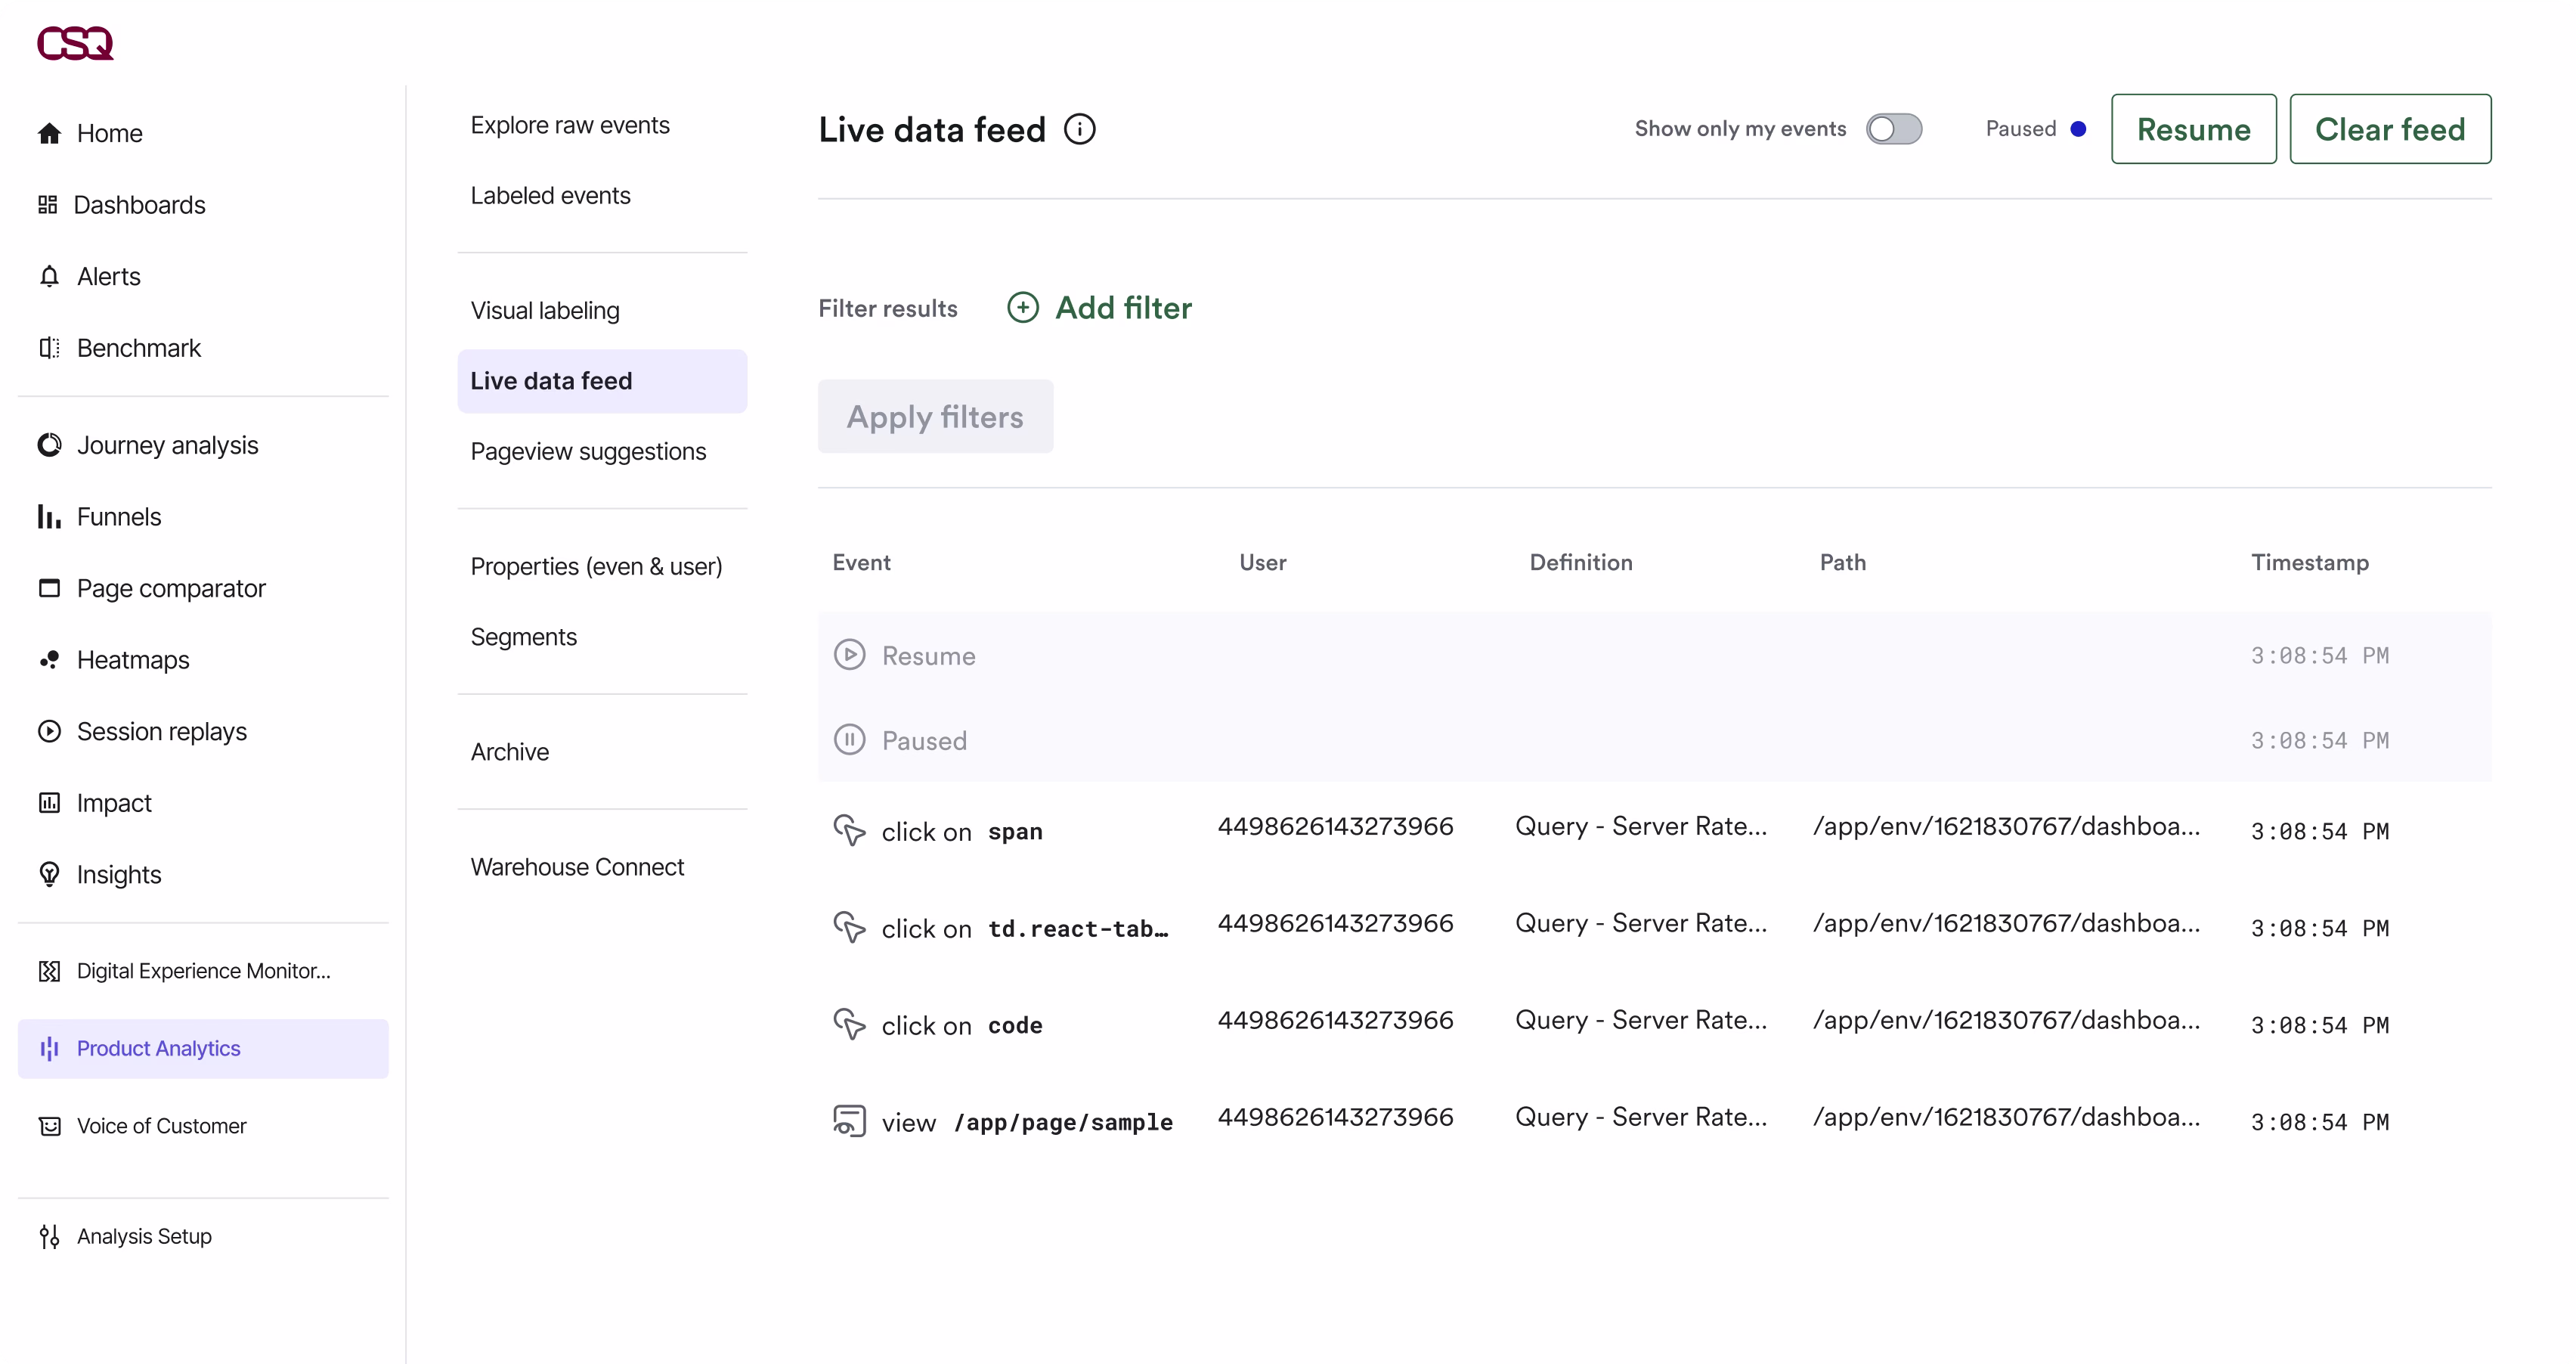This screenshot has width=2576, height=1364.
Task: Click the Funnels bar icon
Action: coord(49,517)
